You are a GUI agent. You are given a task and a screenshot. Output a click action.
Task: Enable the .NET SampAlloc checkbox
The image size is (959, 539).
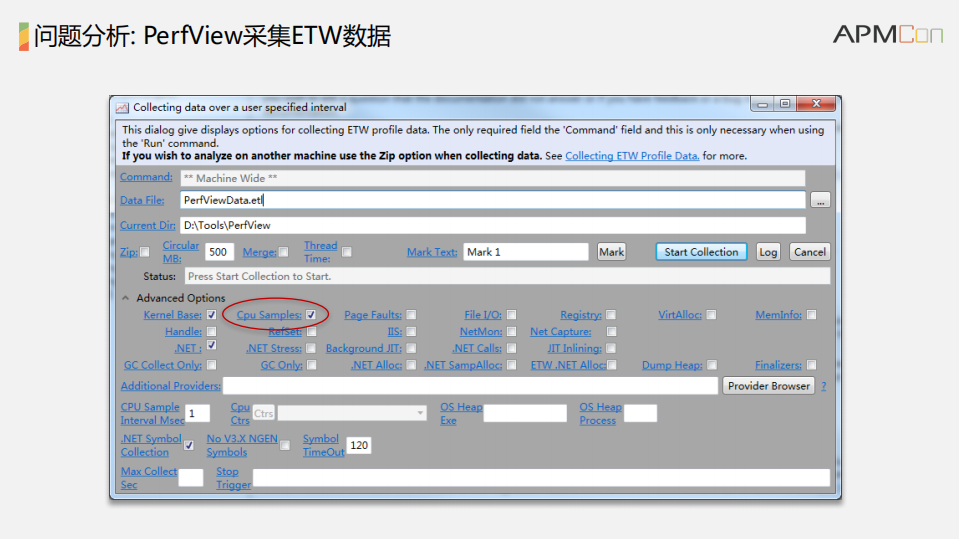[511, 365]
